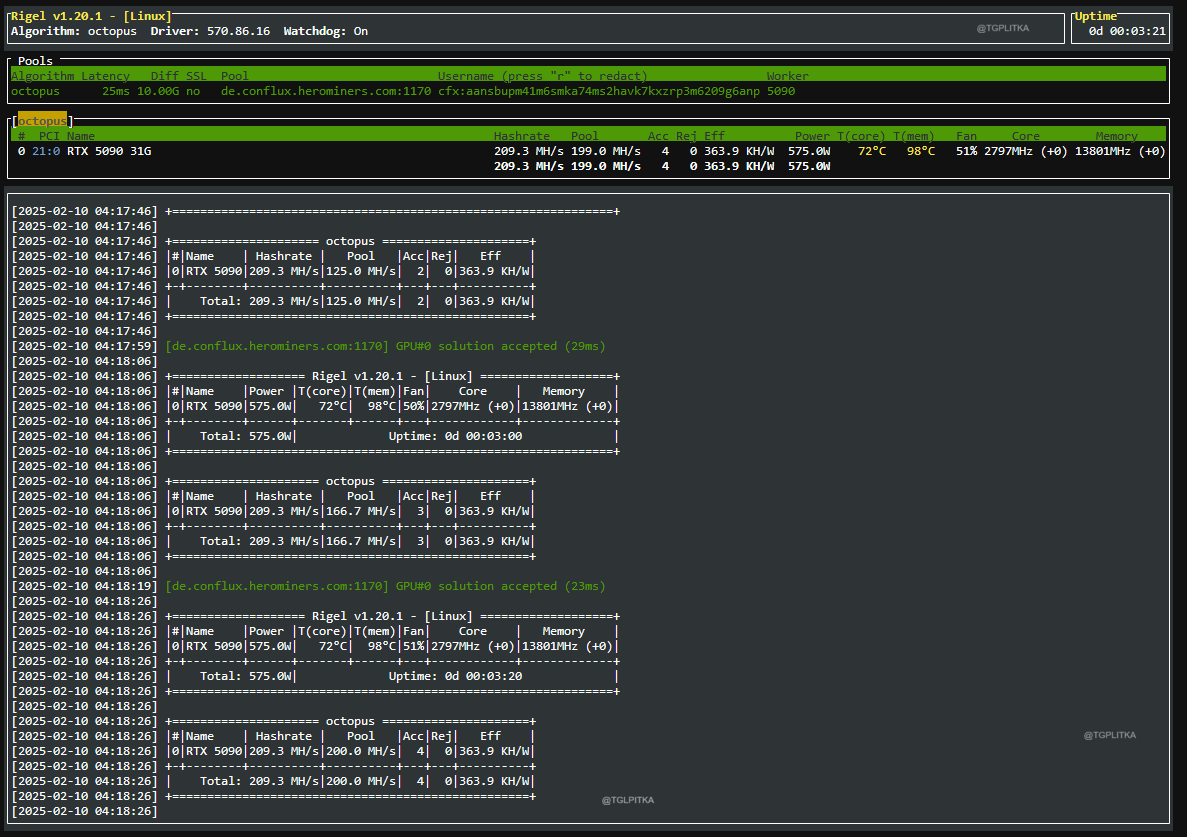Click the 'Watchdog: On' status text
The width and height of the screenshot is (1187, 837).
326,31
